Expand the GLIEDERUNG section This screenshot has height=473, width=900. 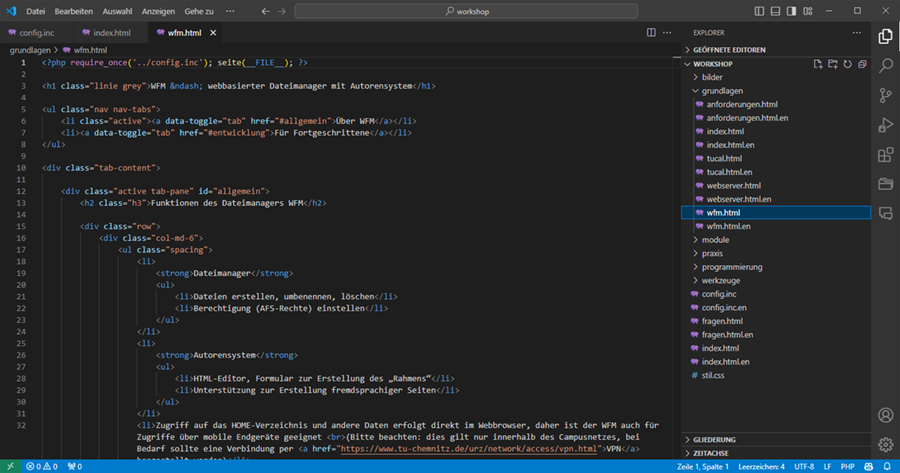(x=714, y=439)
